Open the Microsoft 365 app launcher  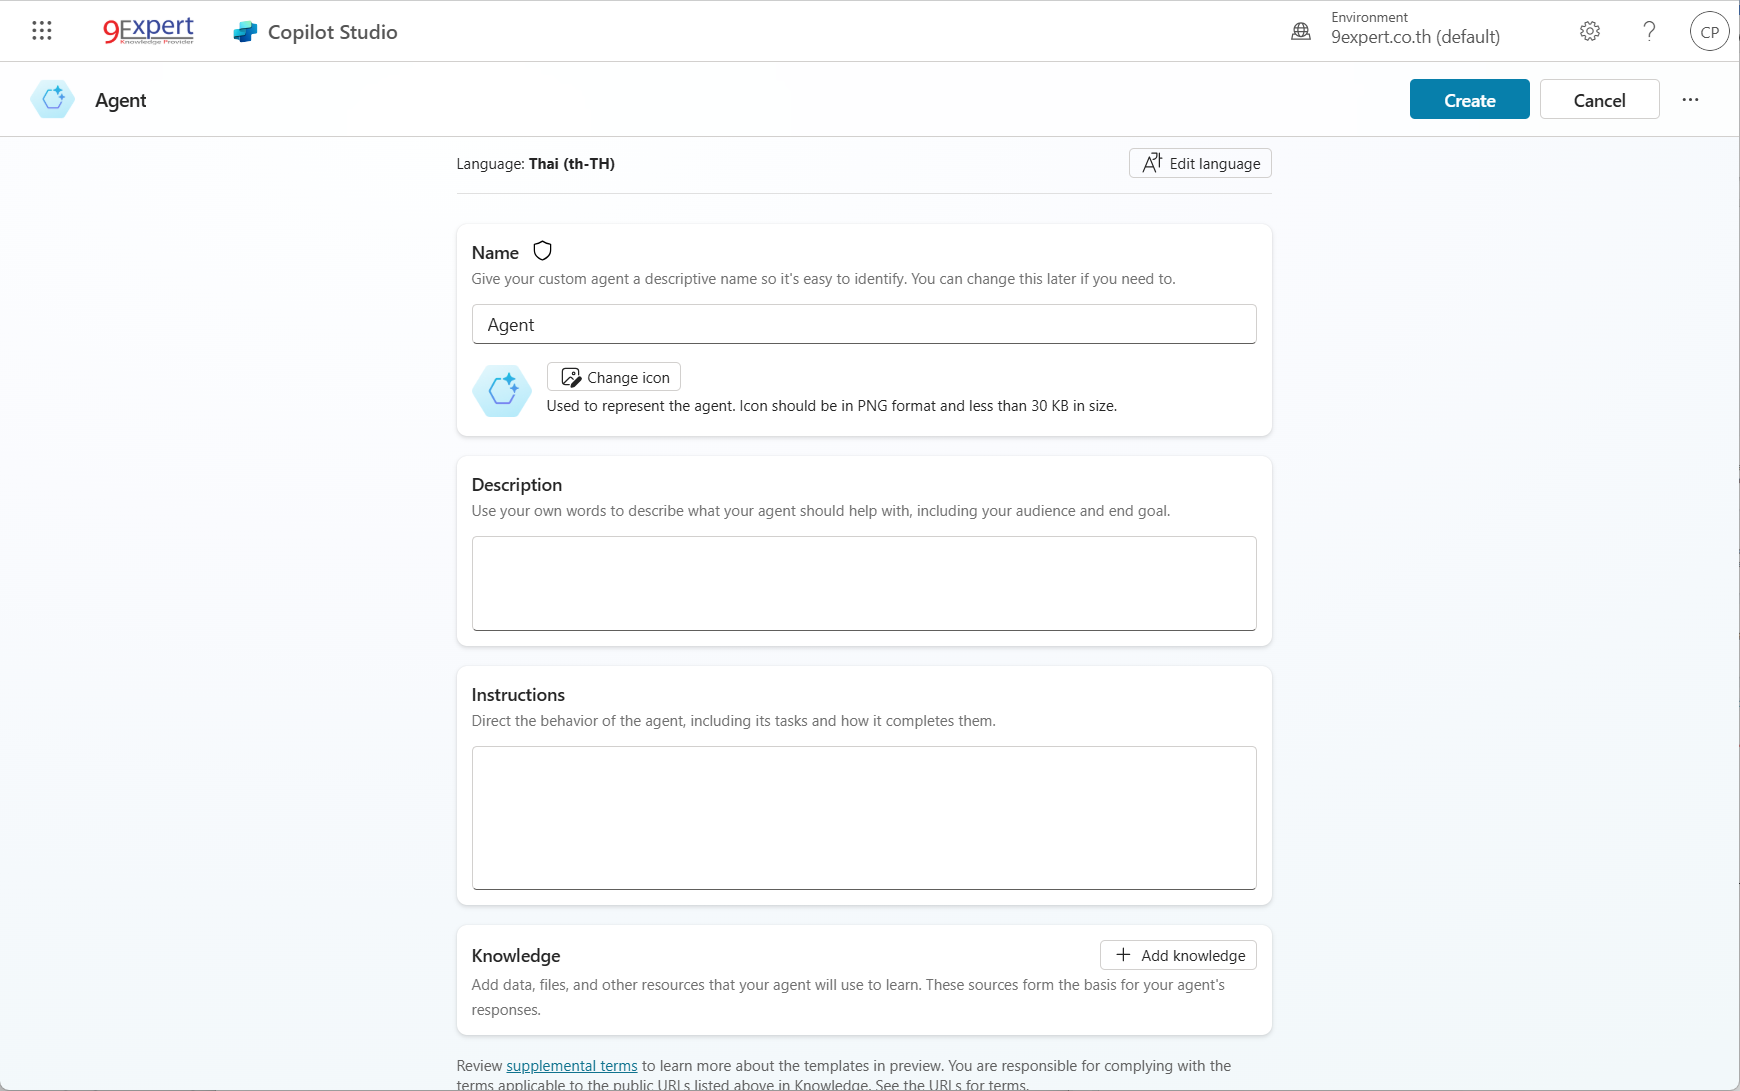coord(42,30)
